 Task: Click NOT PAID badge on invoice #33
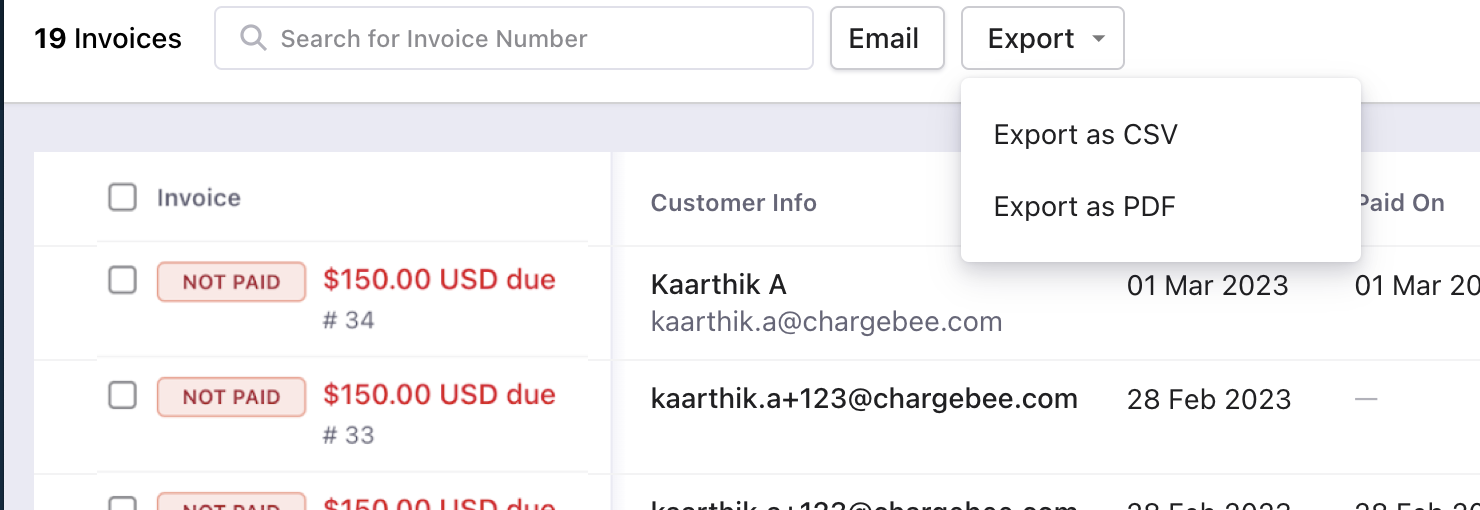coord(231,397)
